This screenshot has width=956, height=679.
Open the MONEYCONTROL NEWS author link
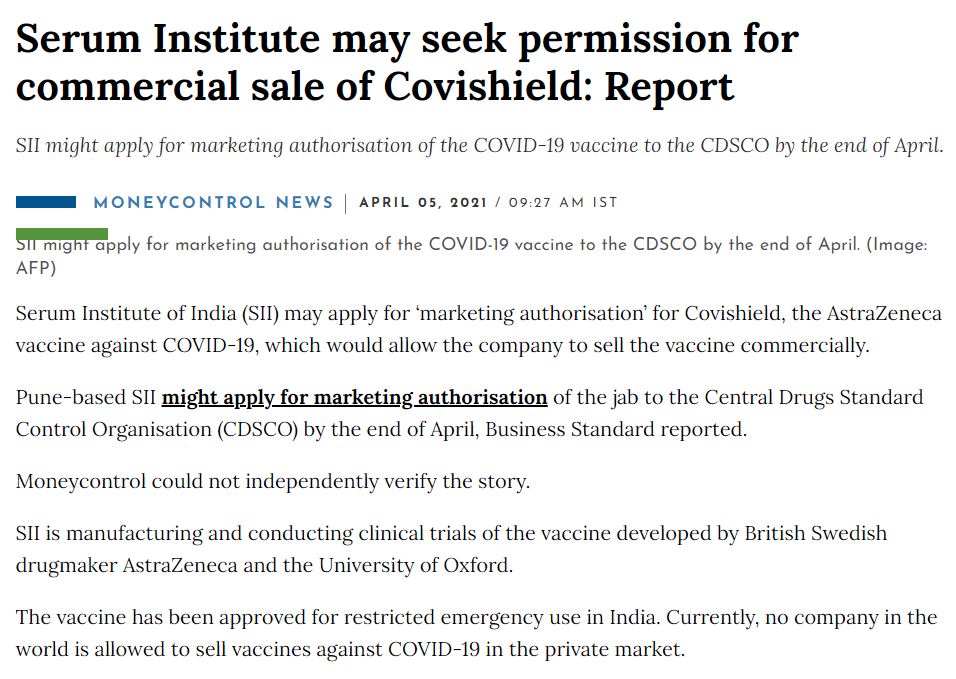click(x=213, y=202)
